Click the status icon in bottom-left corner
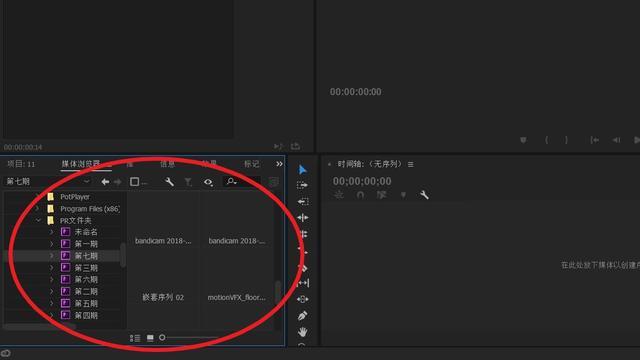640x360 pixels. point(6,353)
